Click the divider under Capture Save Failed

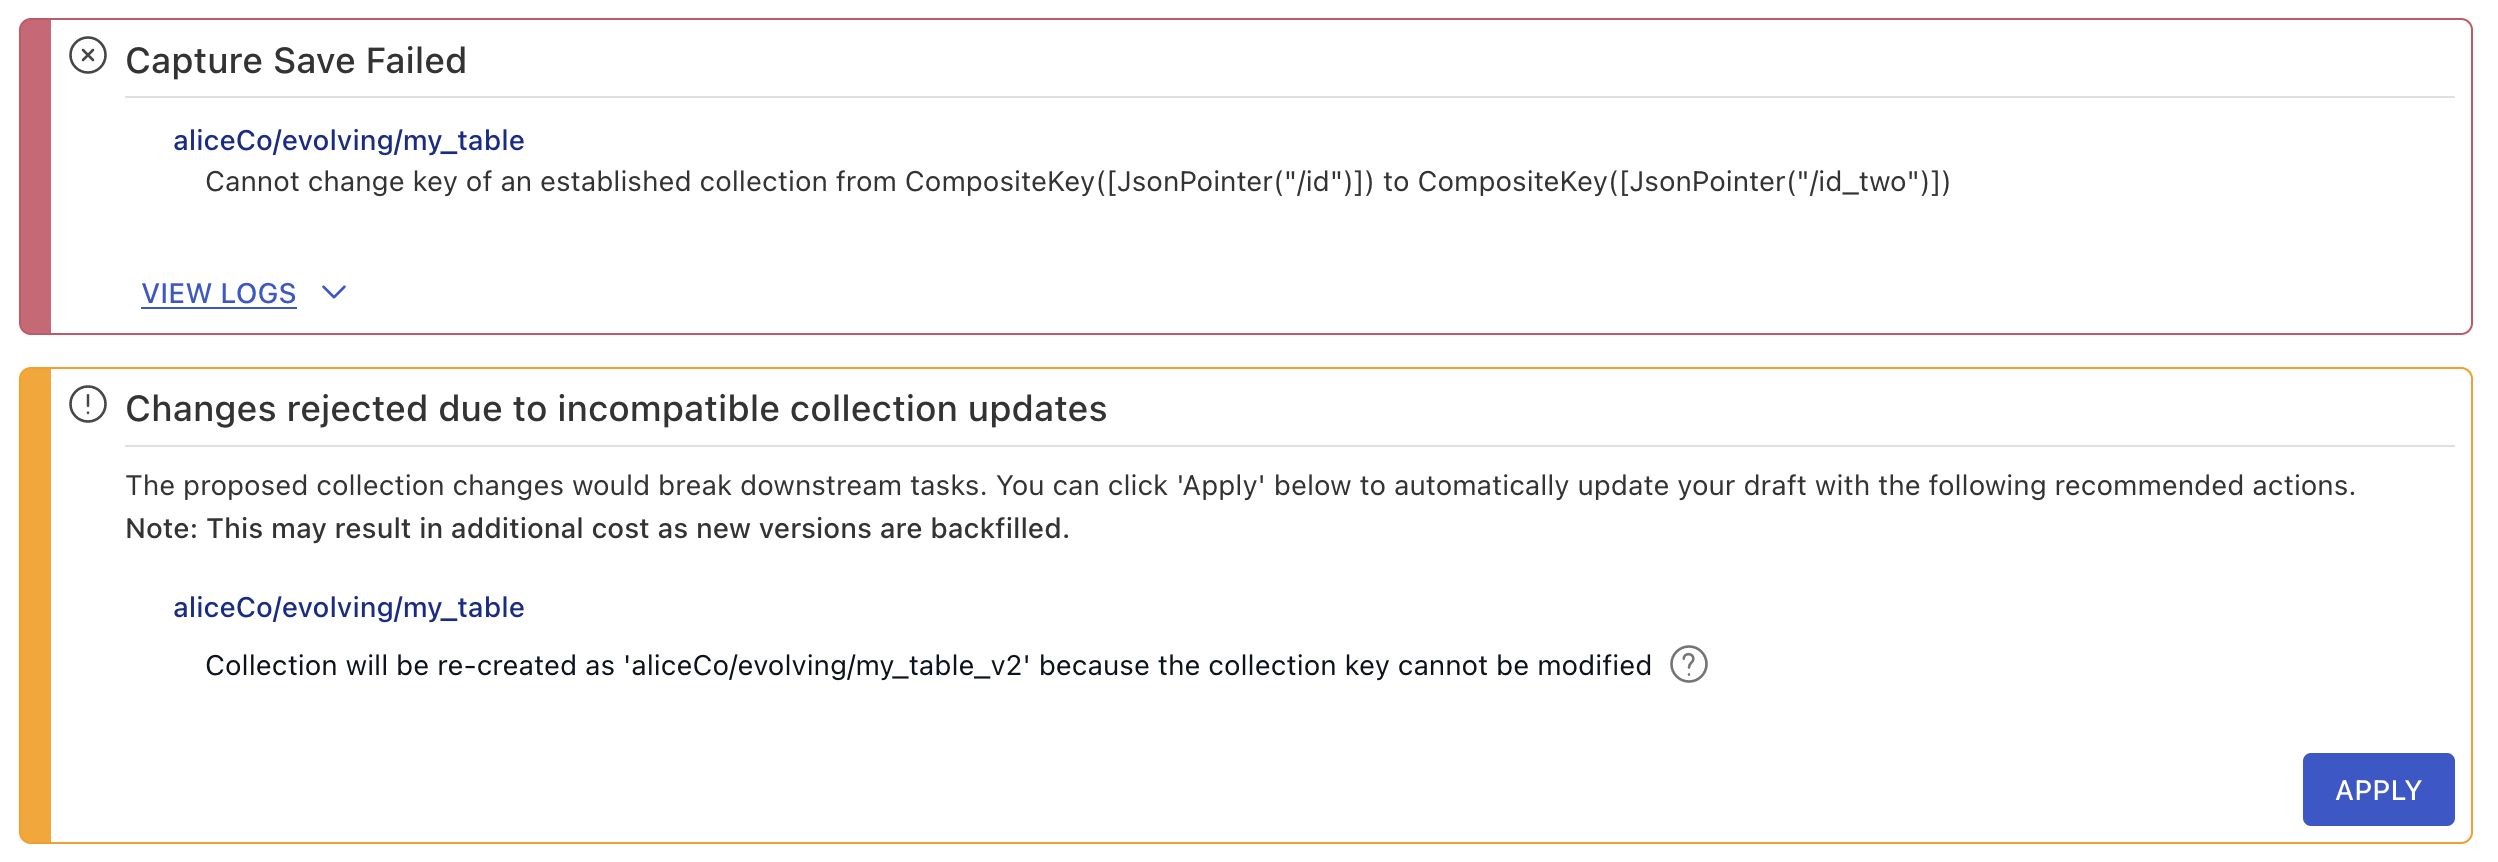1290,97
